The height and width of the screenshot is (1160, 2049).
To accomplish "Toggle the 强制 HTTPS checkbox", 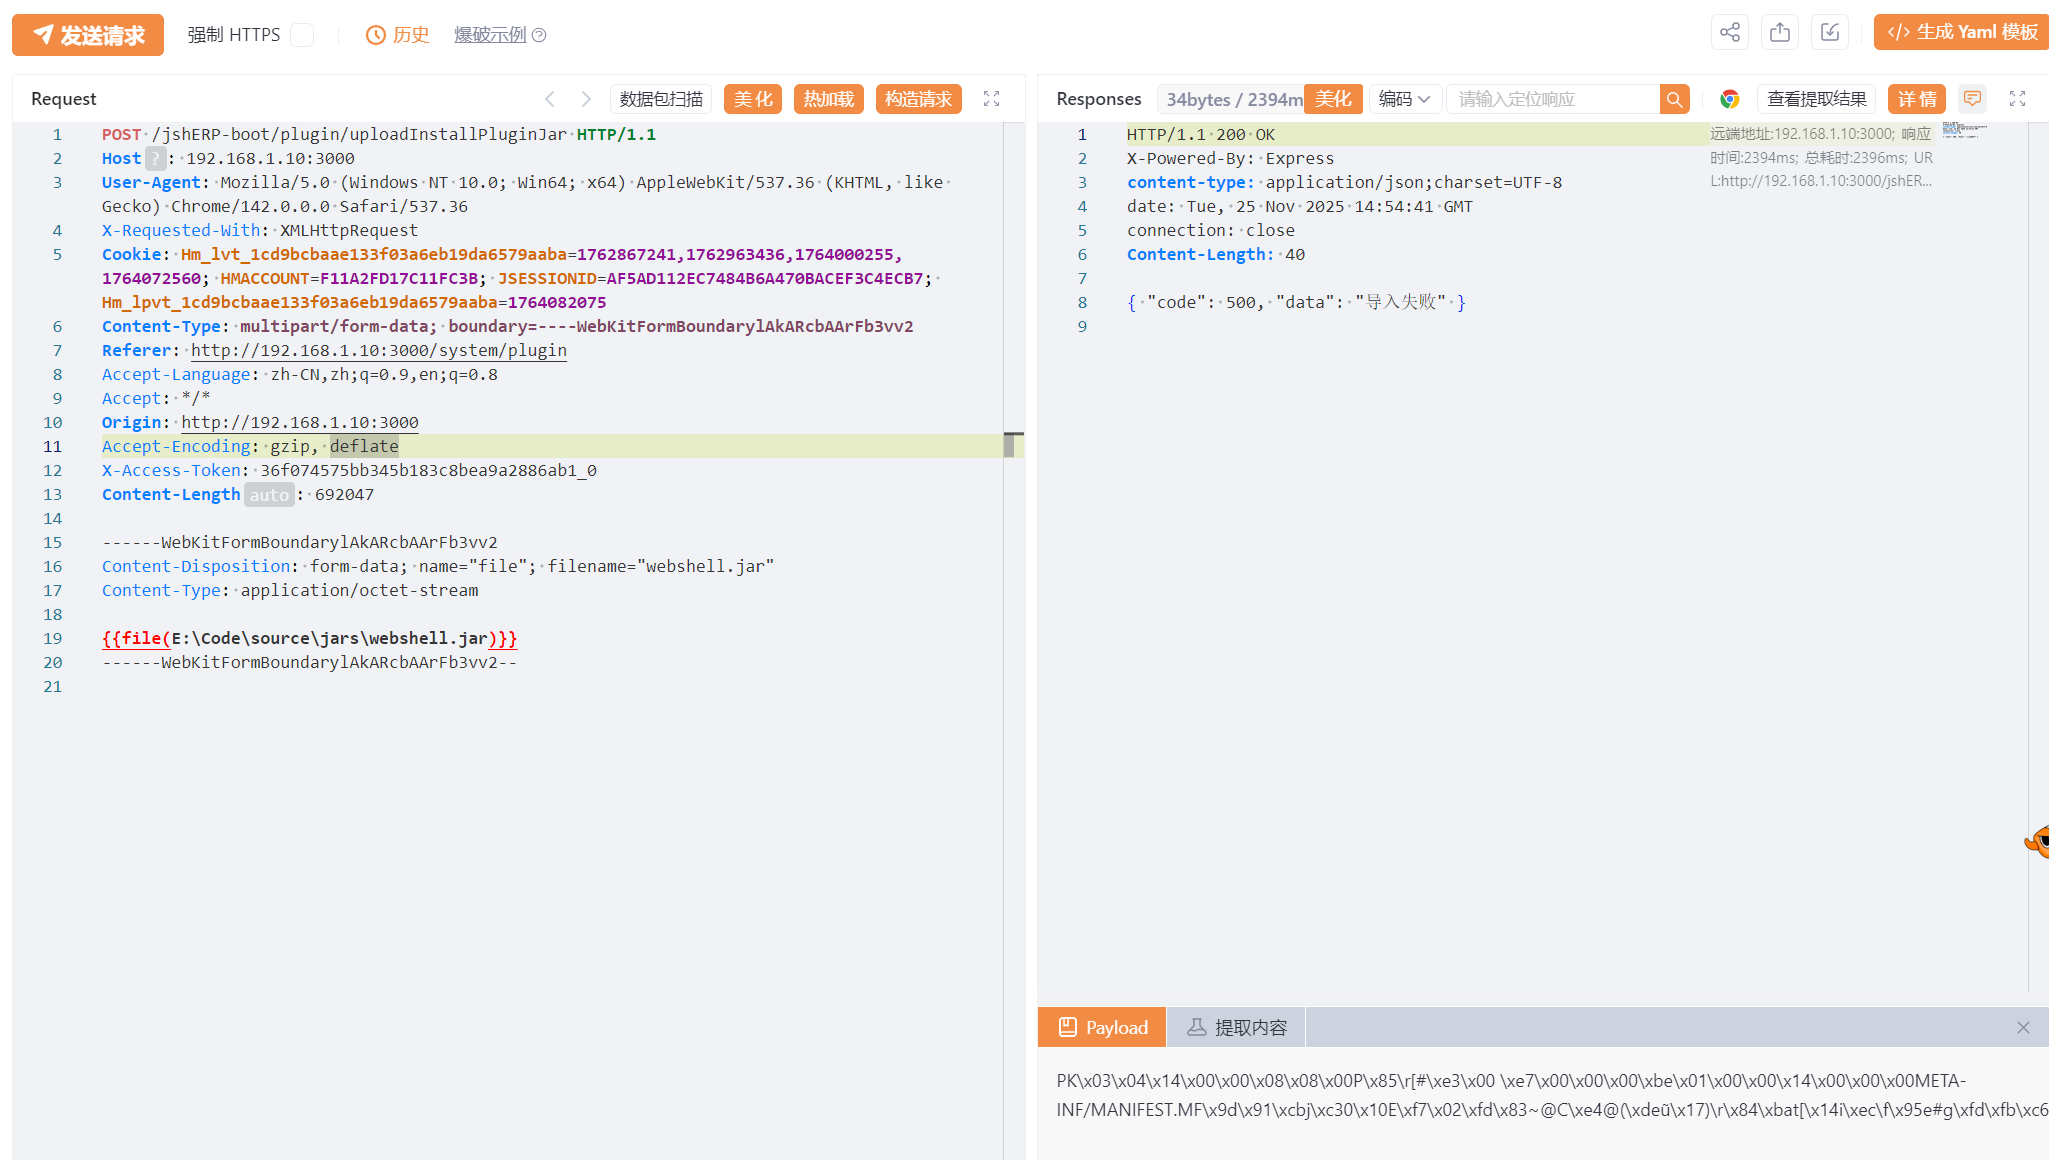I will 302,35.
